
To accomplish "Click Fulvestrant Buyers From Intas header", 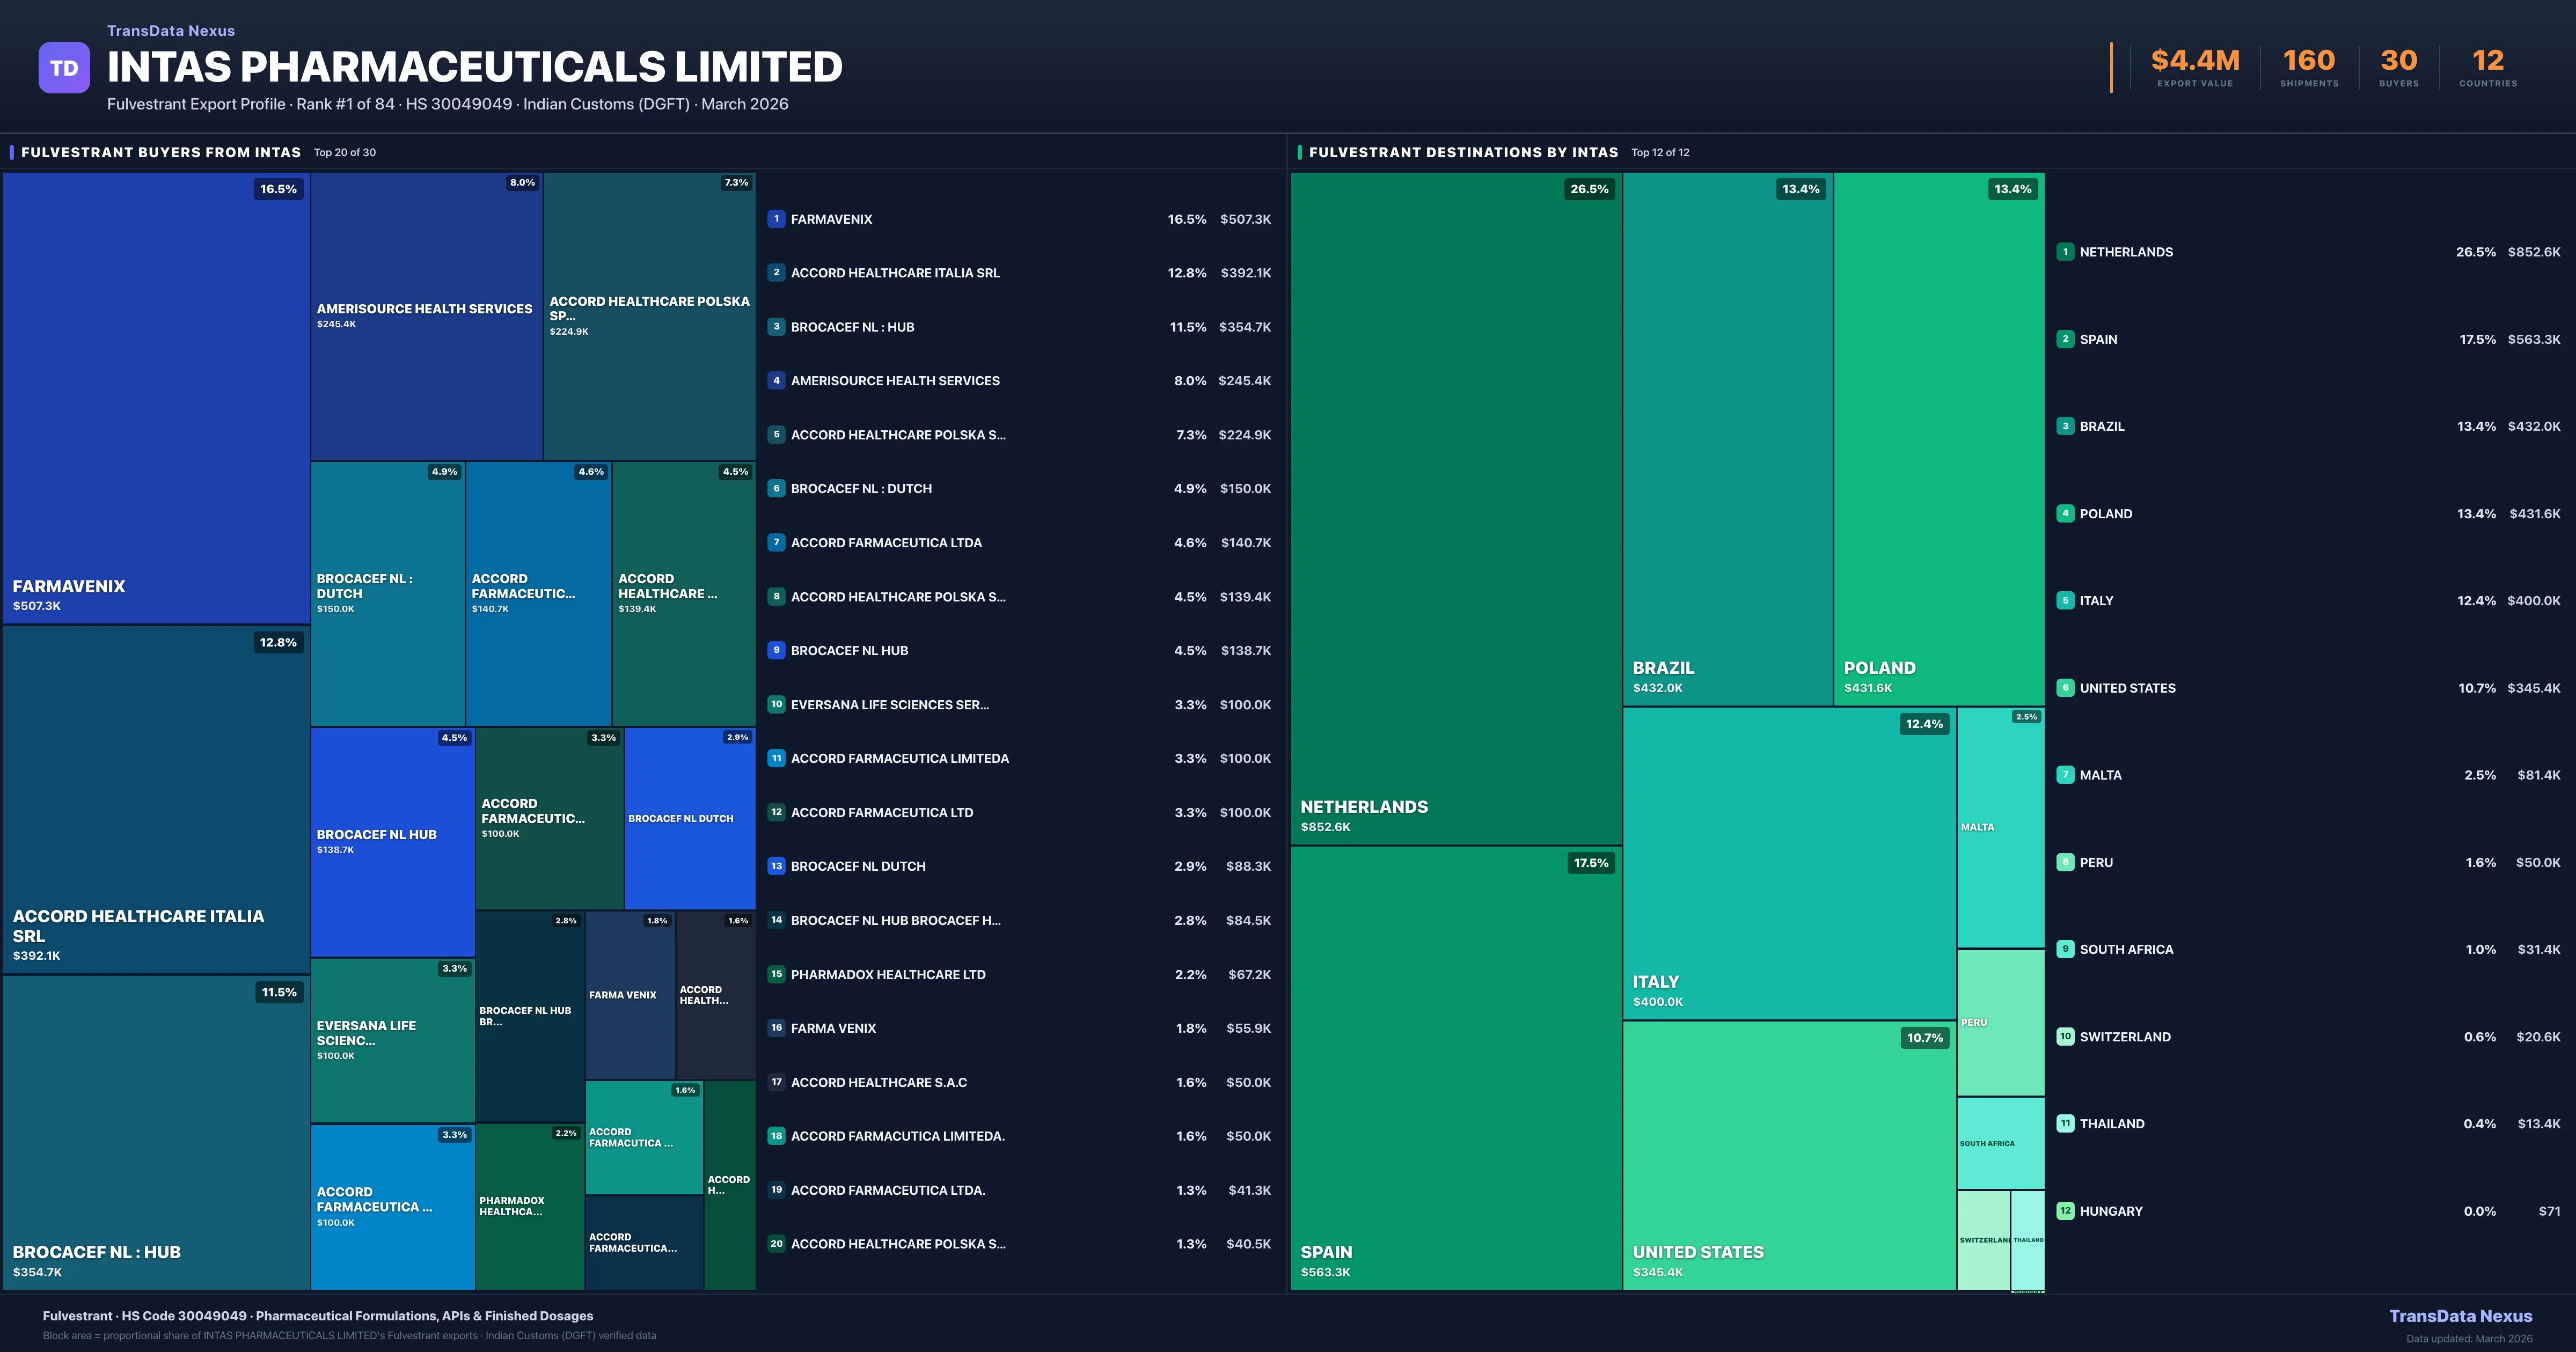I will pos(161,152).
